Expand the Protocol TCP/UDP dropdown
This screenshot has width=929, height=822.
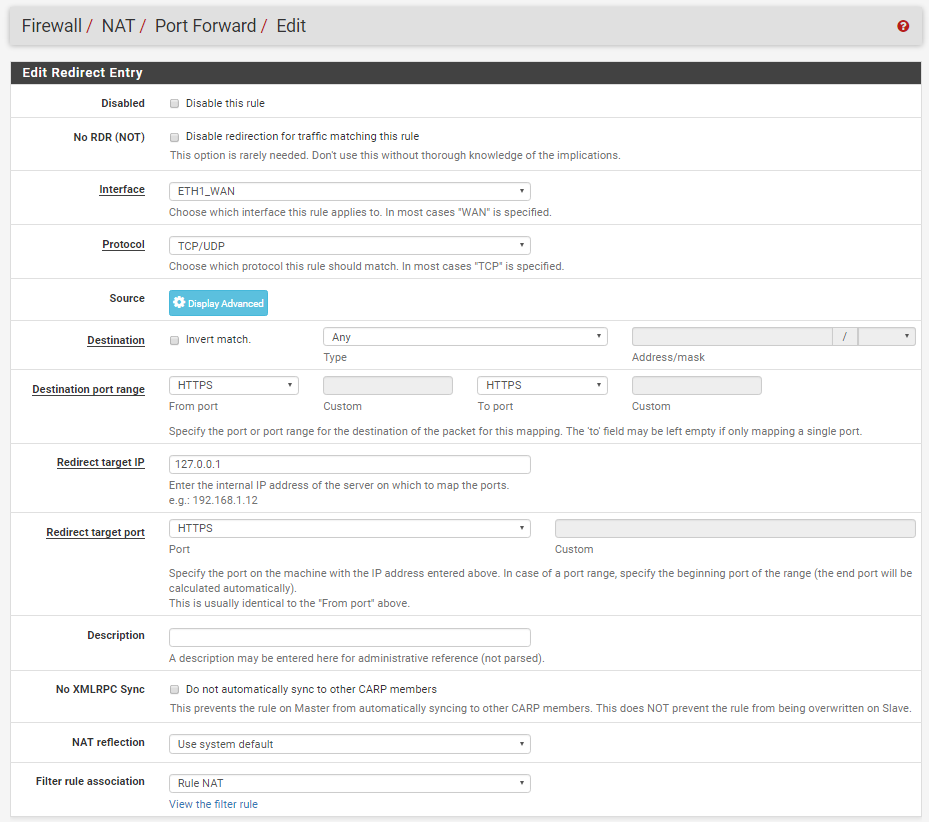pyautogui.click(x=350, y=245)
